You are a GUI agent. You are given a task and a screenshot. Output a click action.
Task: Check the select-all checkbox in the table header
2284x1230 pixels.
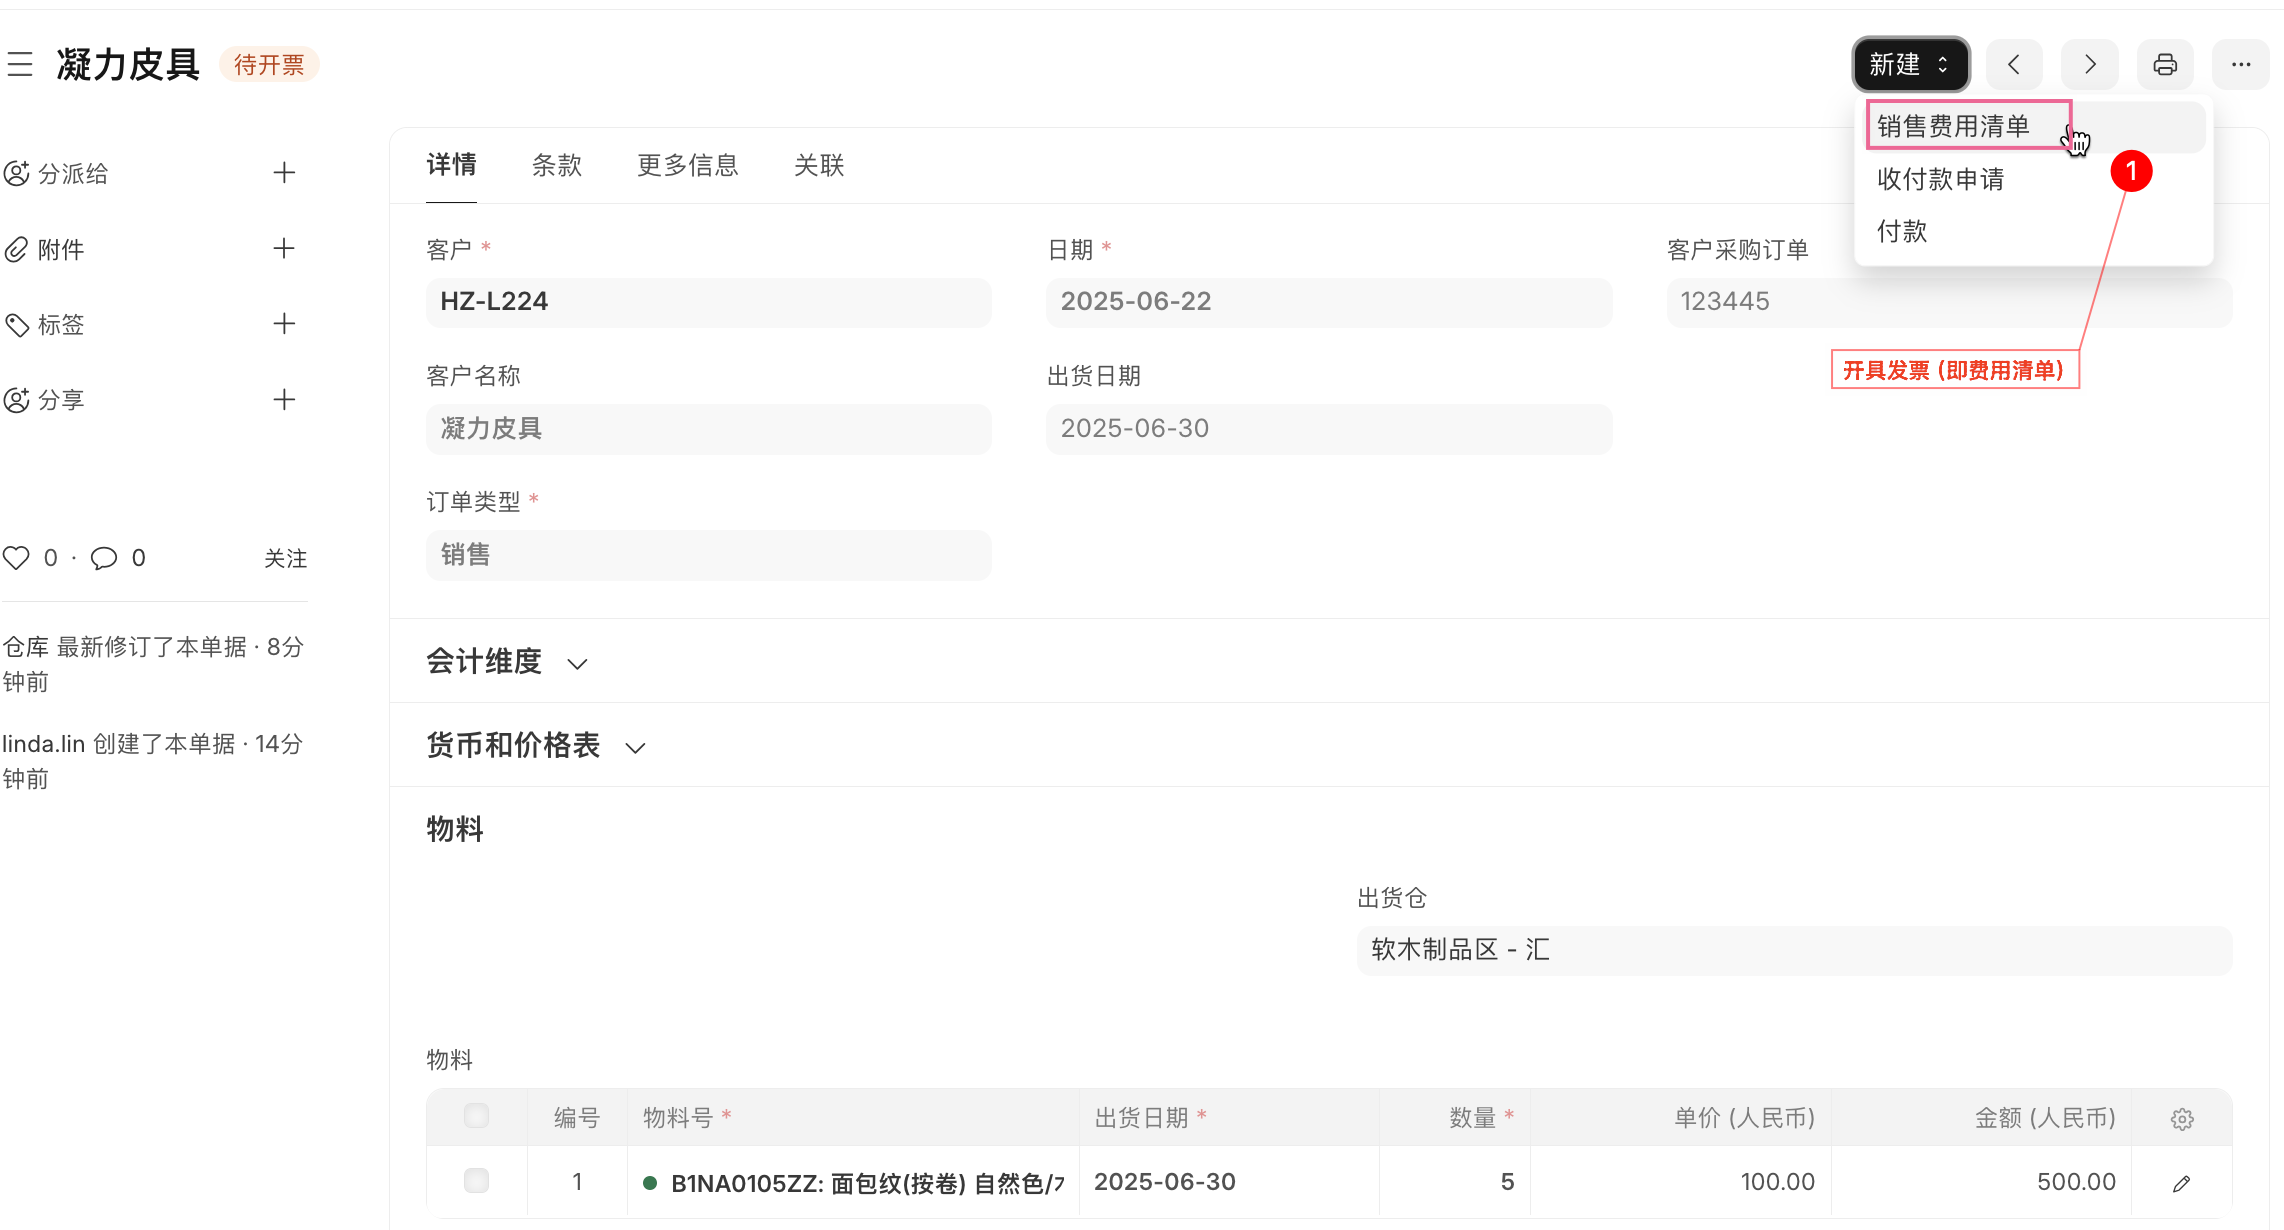click(x=476, y=1116)
